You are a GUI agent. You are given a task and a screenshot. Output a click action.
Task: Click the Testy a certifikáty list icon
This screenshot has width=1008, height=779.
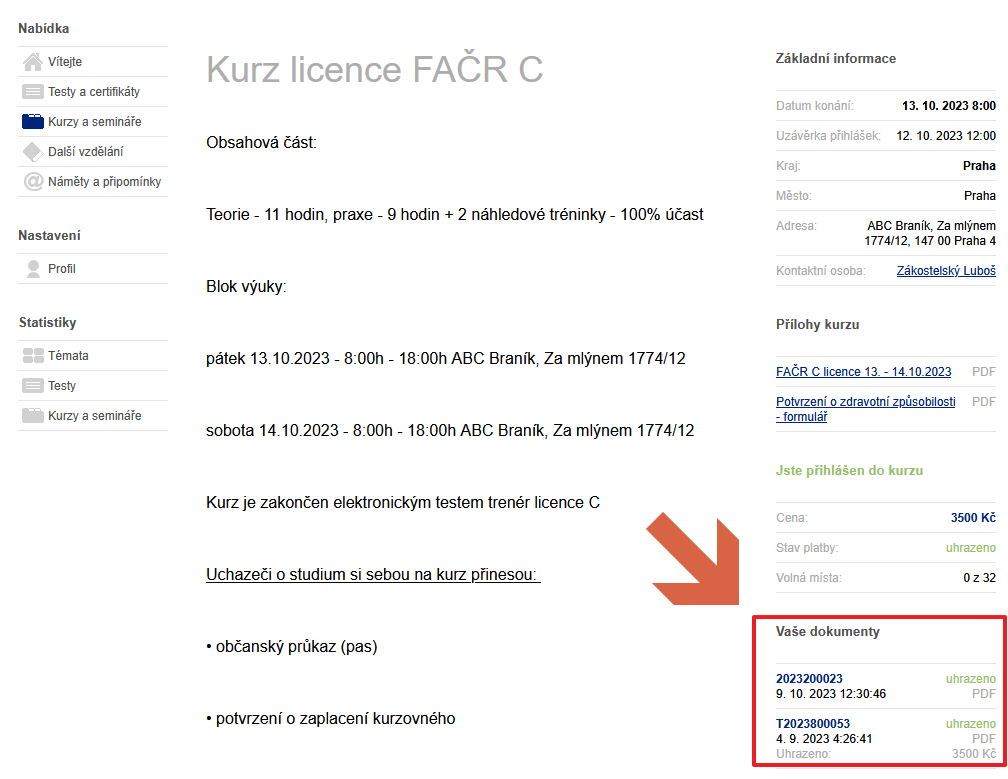pyautogui.click(x=33, y=92)
